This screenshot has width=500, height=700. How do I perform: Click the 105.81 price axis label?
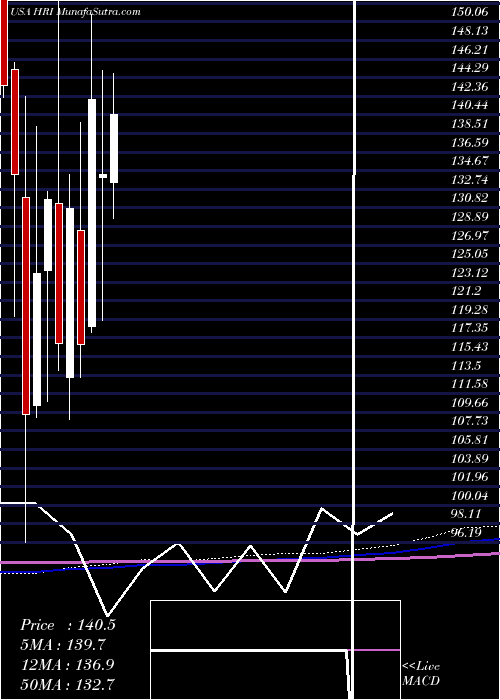pyautogui.click(x=469, y=440)
